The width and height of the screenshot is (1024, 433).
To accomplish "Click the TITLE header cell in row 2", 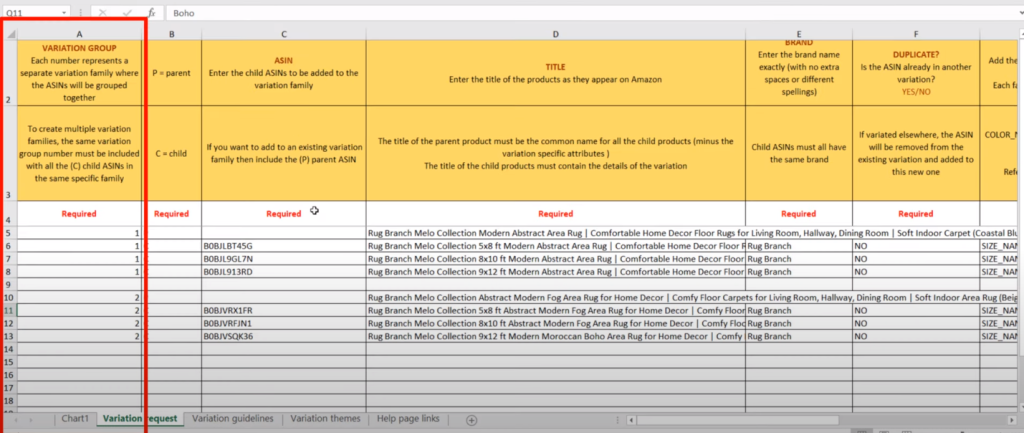I will [x=556, y=72].
